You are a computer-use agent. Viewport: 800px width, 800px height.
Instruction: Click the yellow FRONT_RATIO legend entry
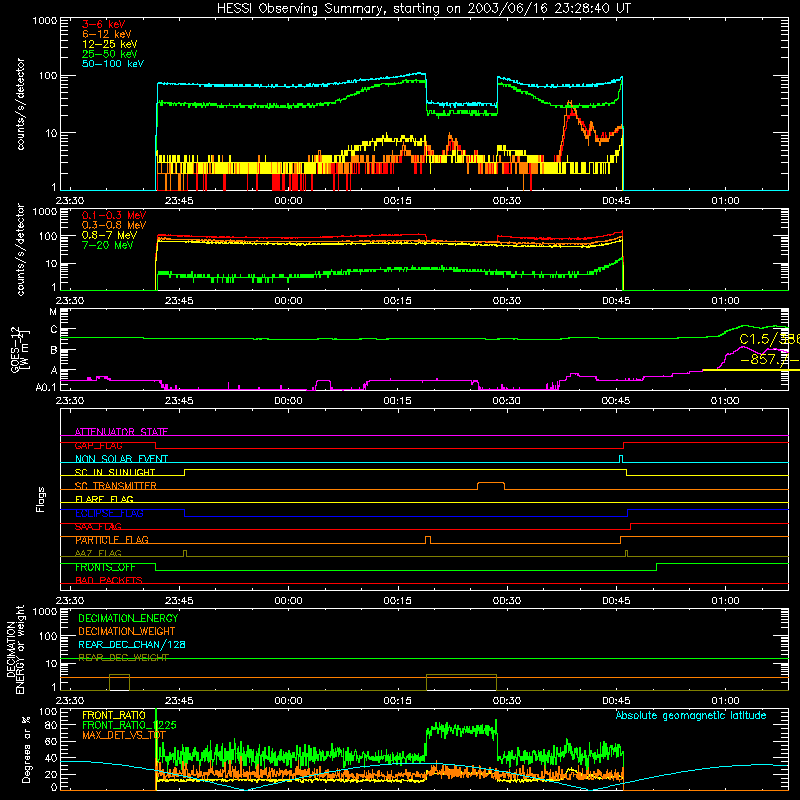coord(114,715)
